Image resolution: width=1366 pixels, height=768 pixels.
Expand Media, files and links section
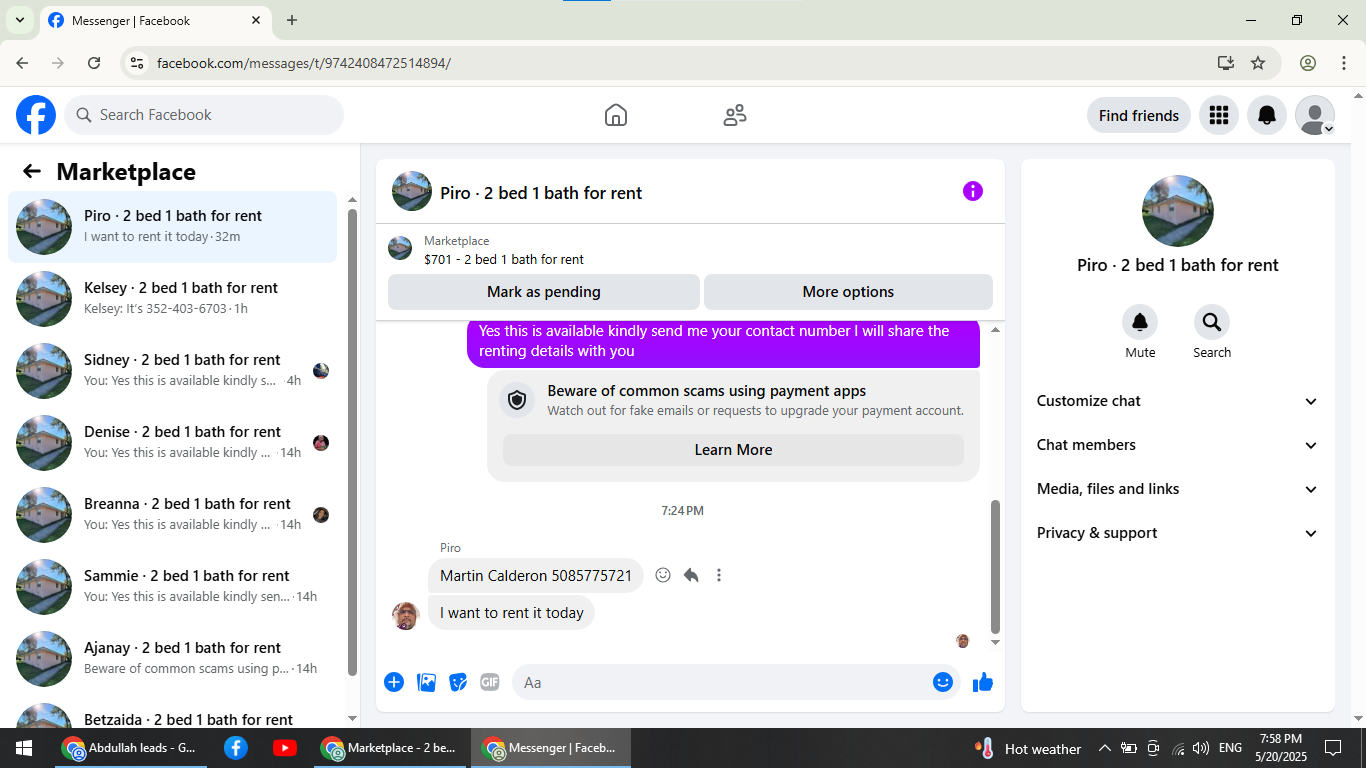(1178, 489)
